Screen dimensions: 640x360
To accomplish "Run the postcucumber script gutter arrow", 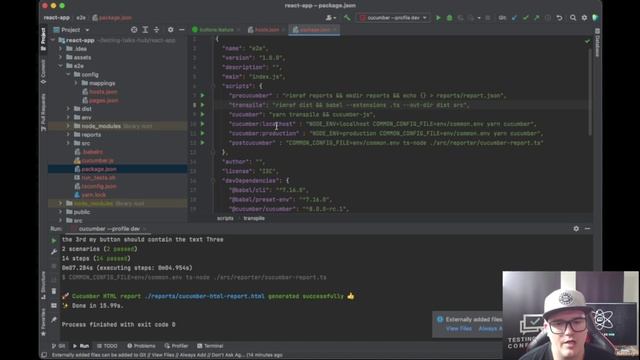I will (x=202, y=143).
